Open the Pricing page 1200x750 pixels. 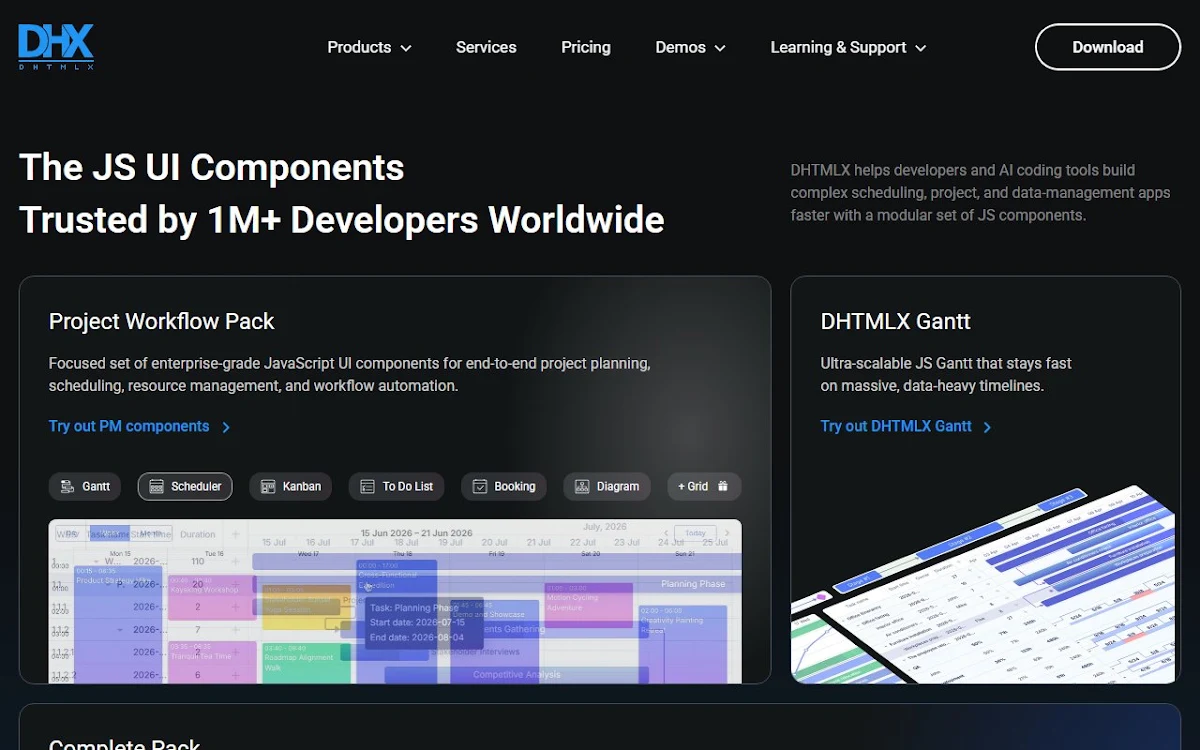point(586,47)
